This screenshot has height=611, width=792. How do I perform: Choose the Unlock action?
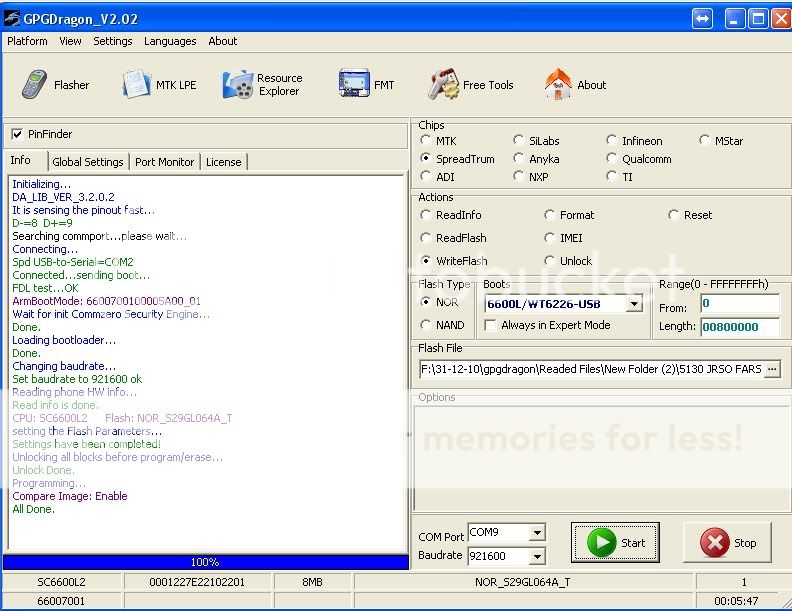tap(549, 261)
